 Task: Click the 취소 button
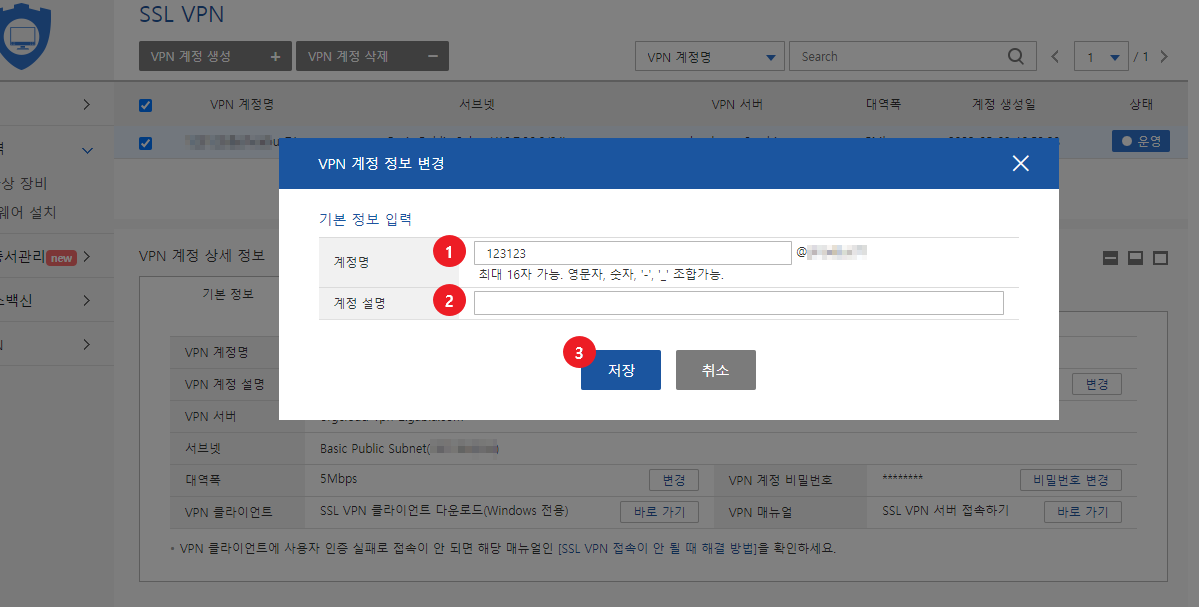tap(716, 370)
